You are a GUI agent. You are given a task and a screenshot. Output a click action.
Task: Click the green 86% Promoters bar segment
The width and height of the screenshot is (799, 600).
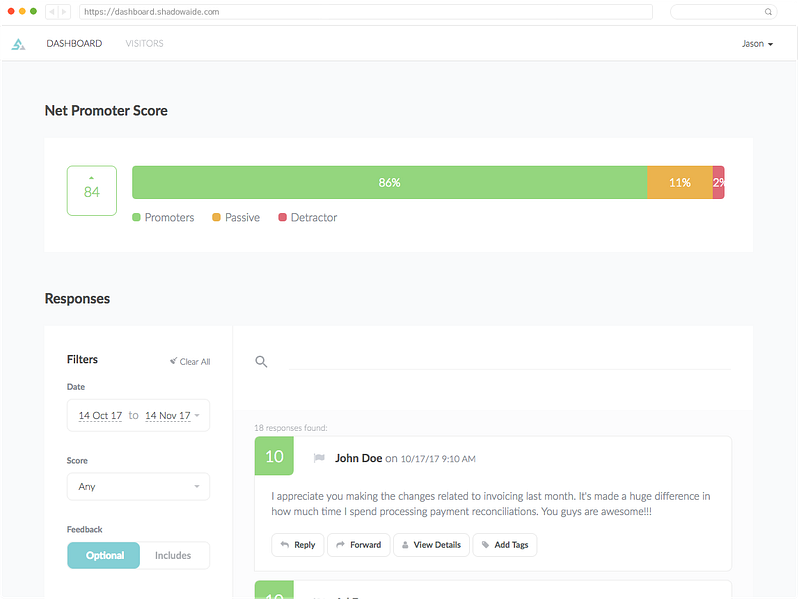coord(390,182)
